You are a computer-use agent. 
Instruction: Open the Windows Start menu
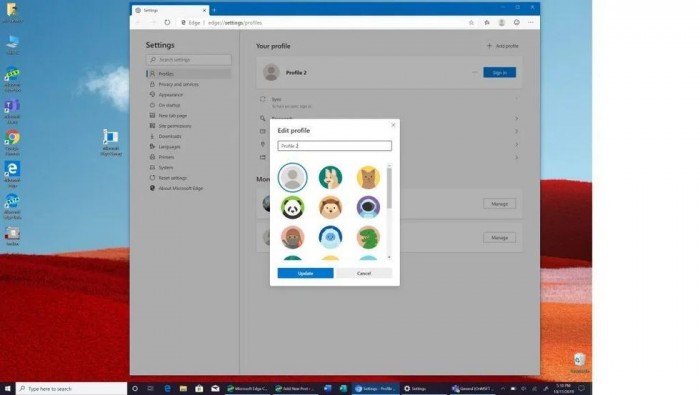(x=7, y=389)
